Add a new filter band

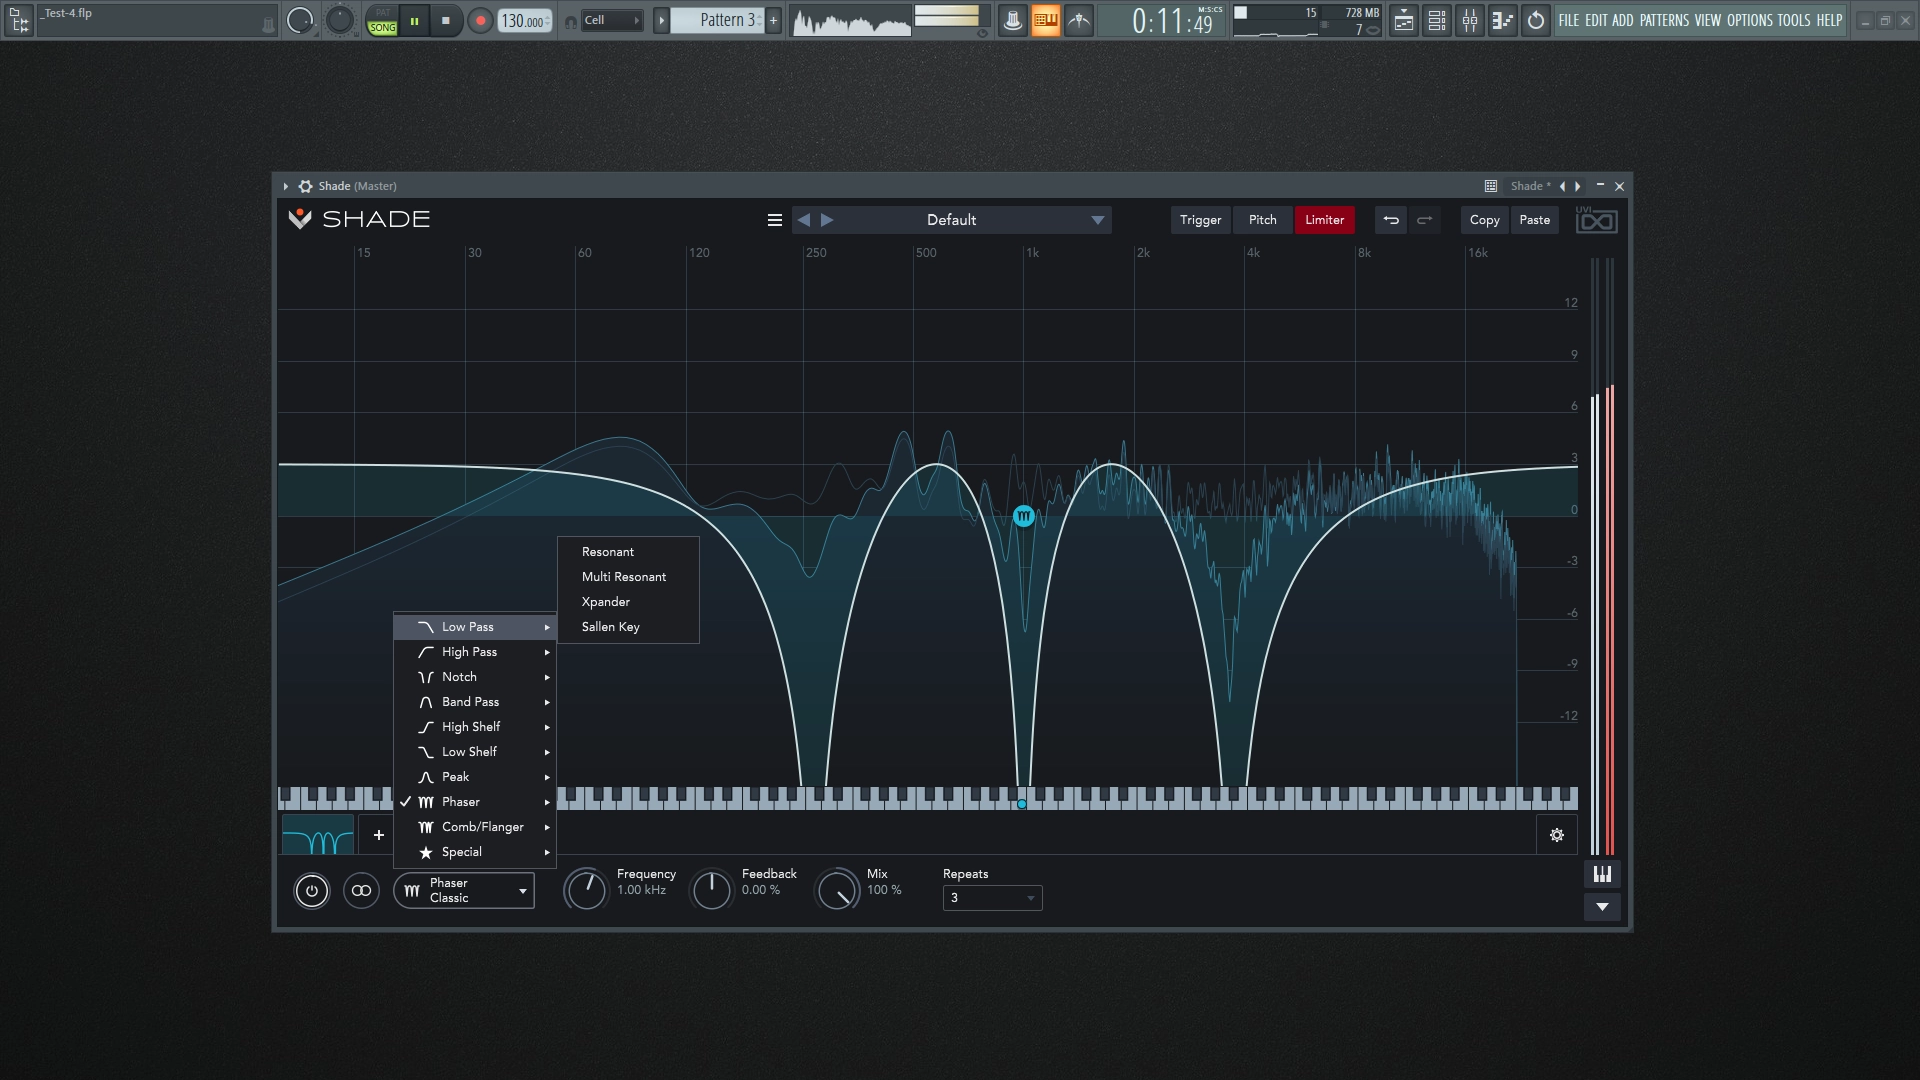click(378, 835)
